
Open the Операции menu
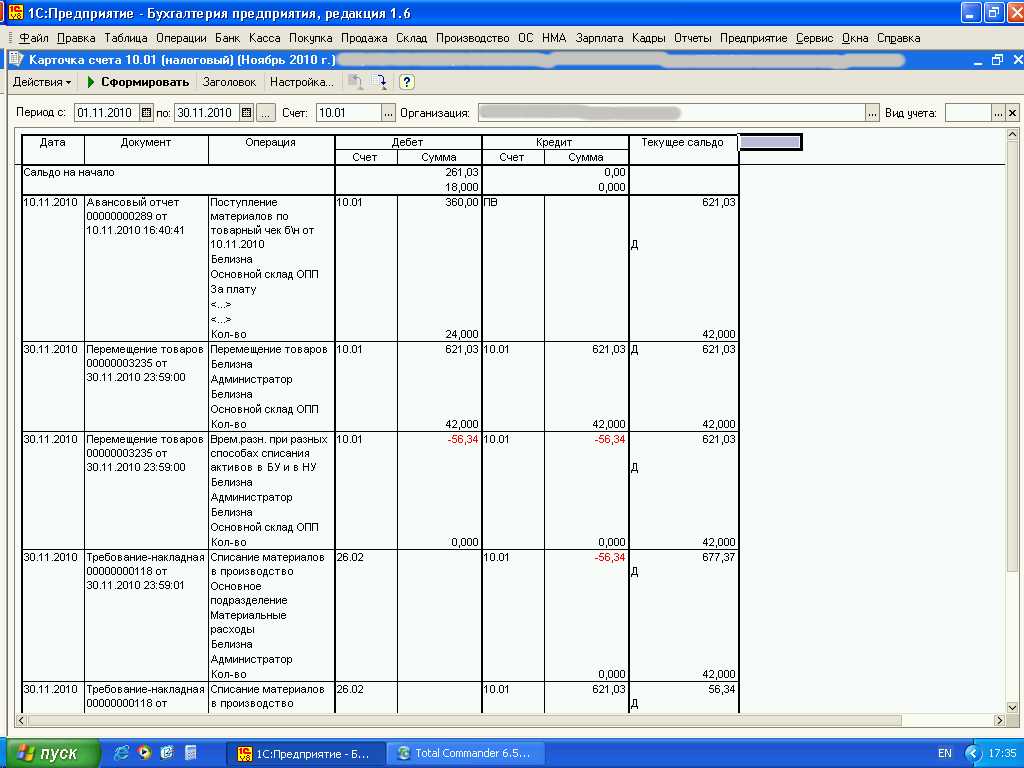[181, 38]
